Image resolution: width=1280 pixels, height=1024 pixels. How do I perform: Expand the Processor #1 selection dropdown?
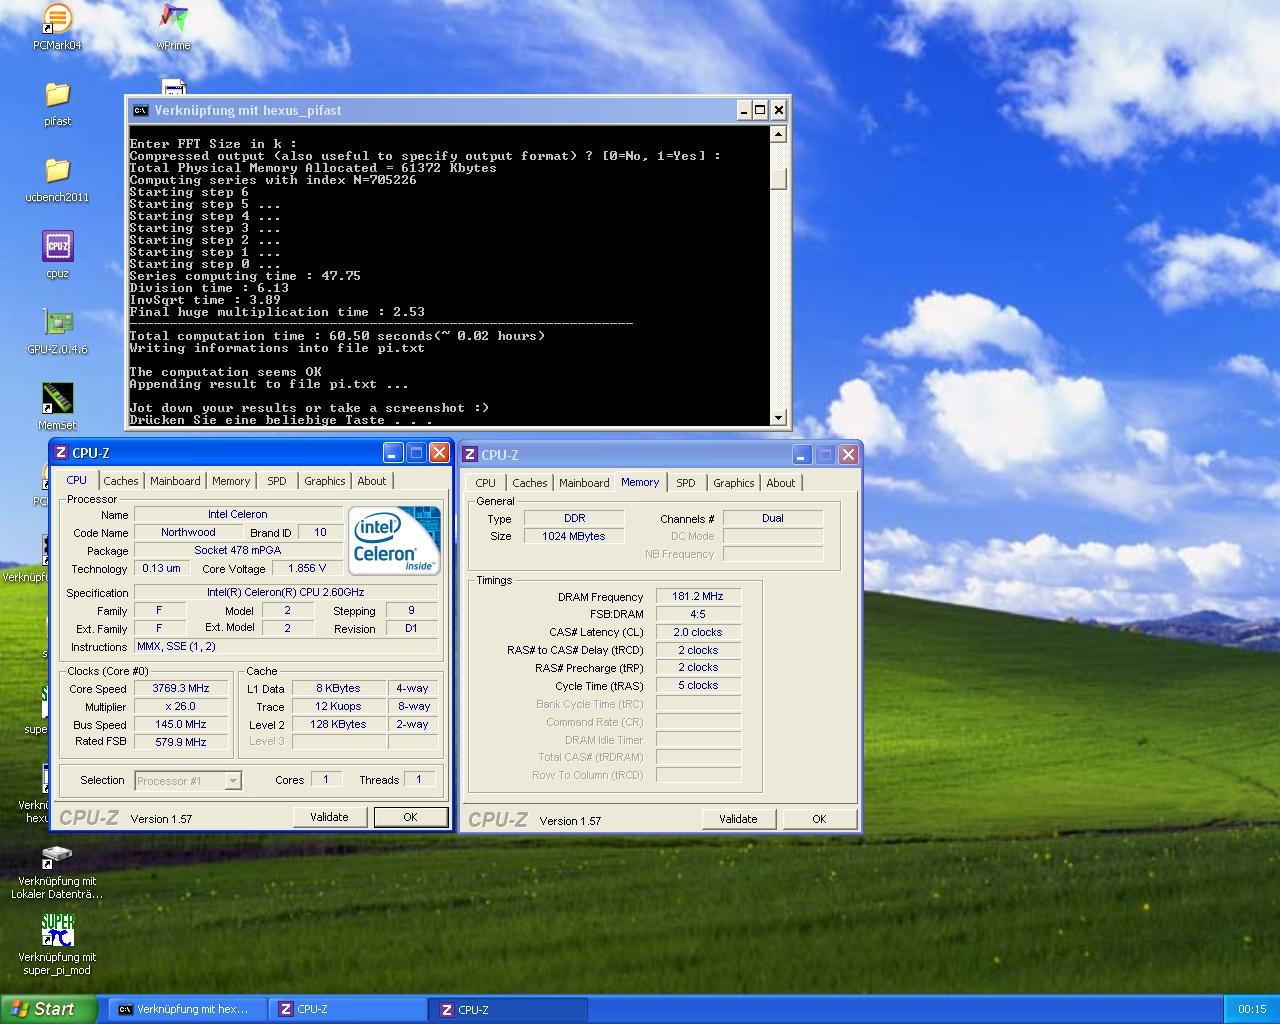(233, 781)
